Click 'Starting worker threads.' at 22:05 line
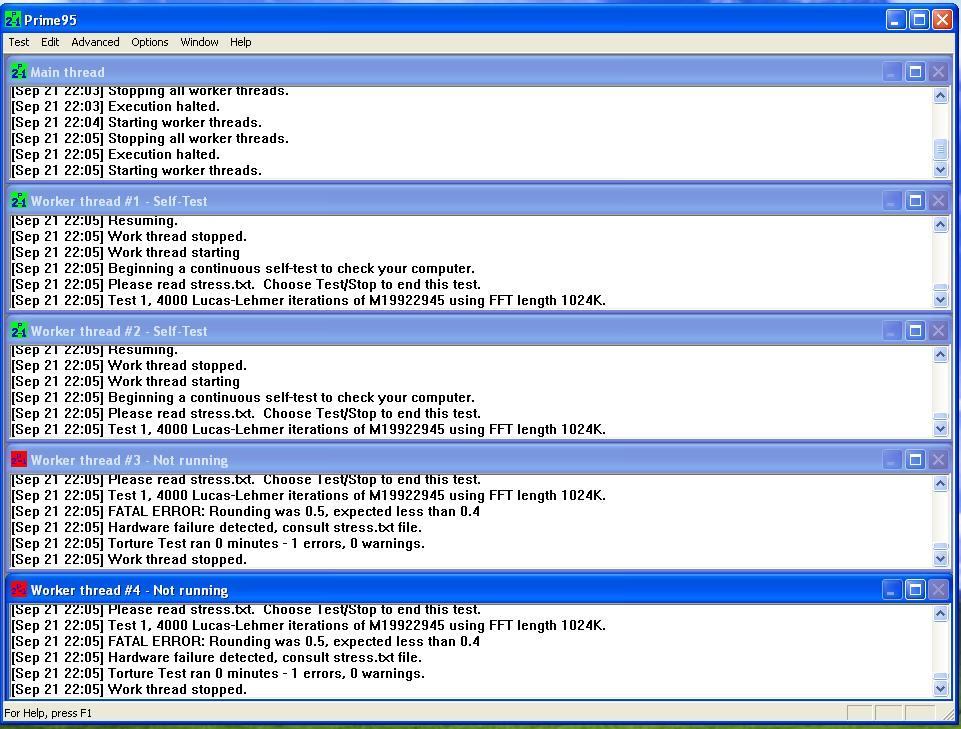Image resolution: width=961 pixels, height=729 pixels. [x=184, y=170]
